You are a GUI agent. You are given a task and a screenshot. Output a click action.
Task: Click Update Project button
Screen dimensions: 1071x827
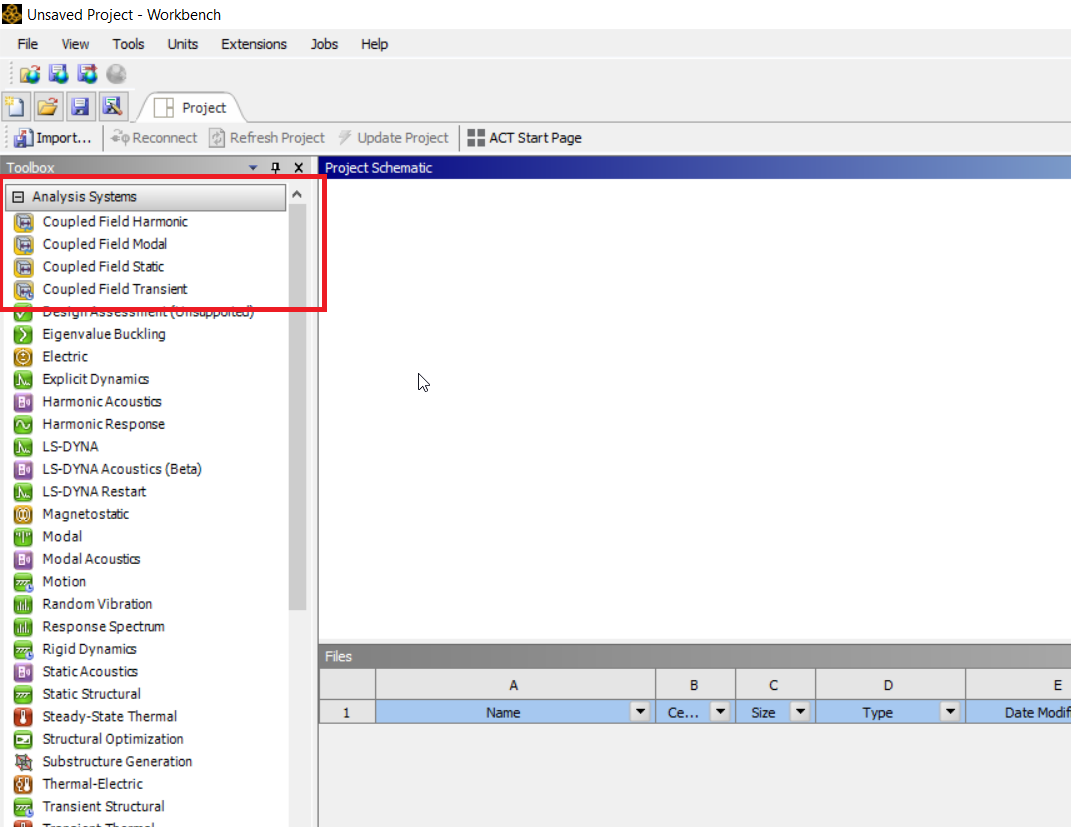(x=393, y=138)
